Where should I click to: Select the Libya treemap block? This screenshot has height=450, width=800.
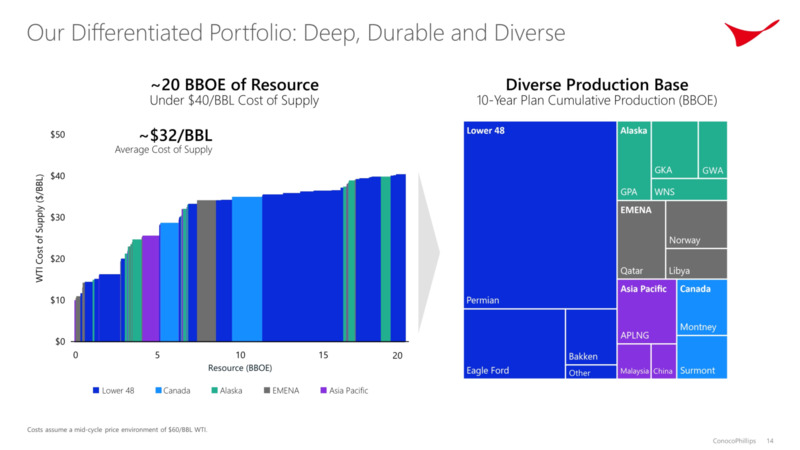[696, 264]
